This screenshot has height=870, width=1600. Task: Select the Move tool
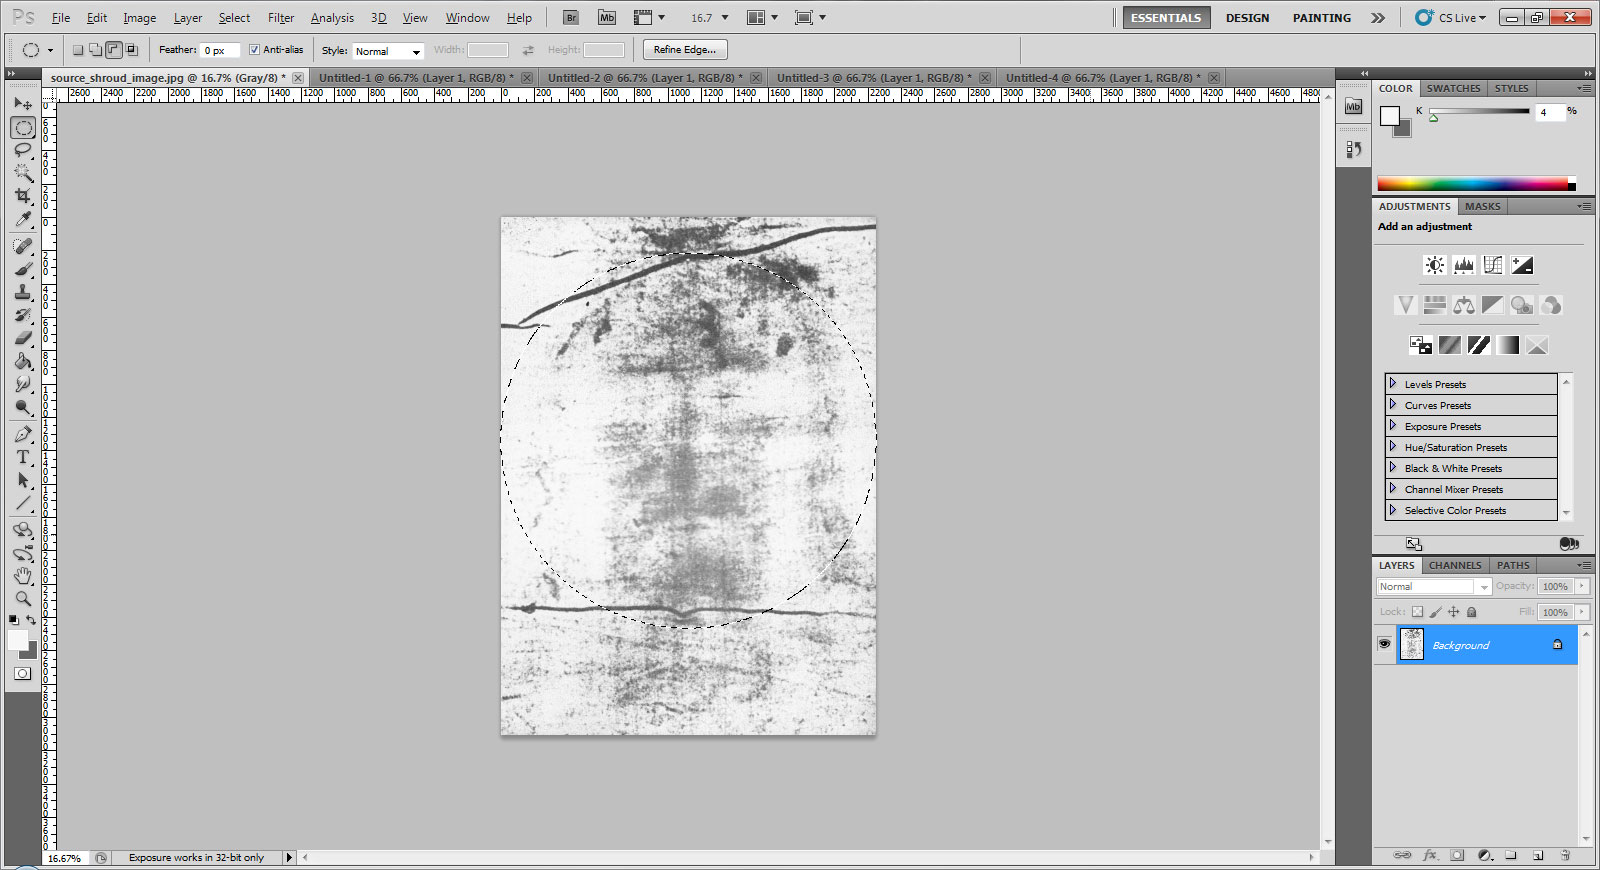(23, 103)
